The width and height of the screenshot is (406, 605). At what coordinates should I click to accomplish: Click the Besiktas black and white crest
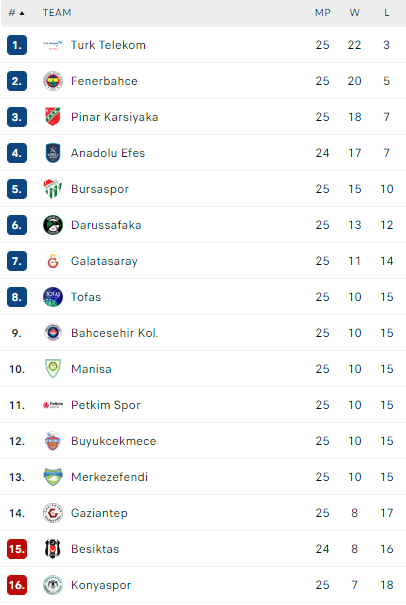[x=52, y=549]
